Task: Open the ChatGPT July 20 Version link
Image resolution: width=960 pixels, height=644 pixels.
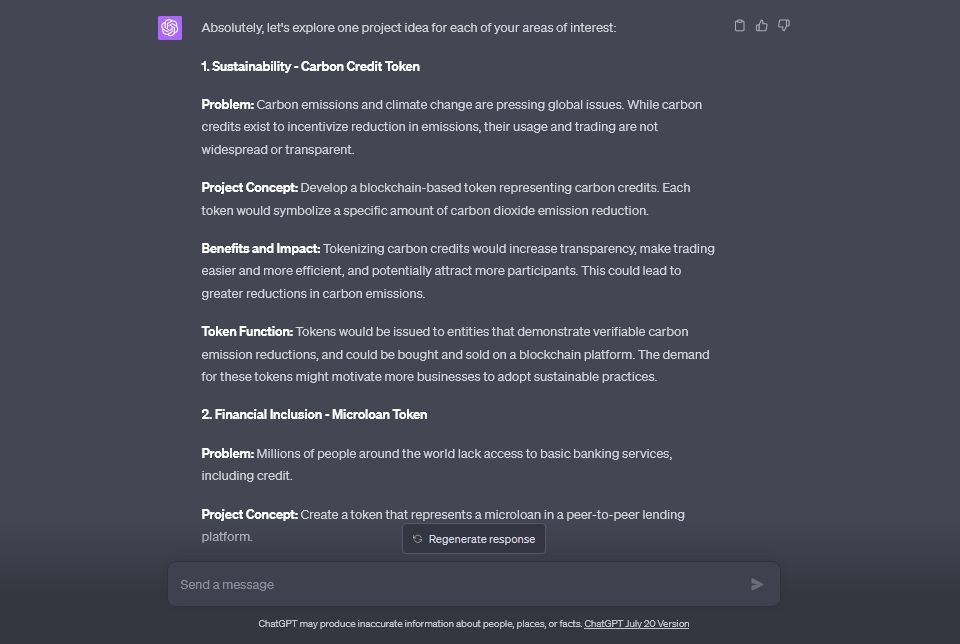Action: pos(636,623)
